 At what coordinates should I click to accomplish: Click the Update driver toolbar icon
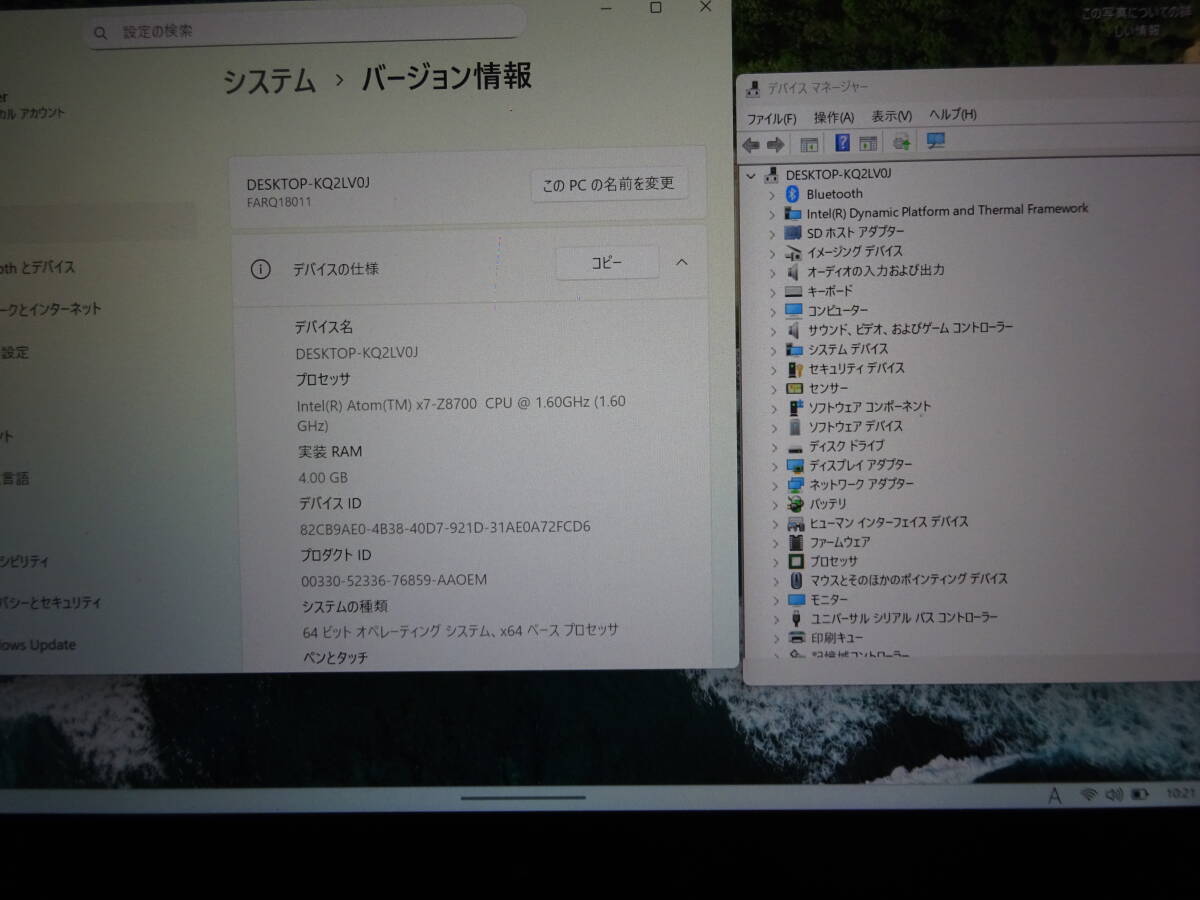[x=901, y=142]
